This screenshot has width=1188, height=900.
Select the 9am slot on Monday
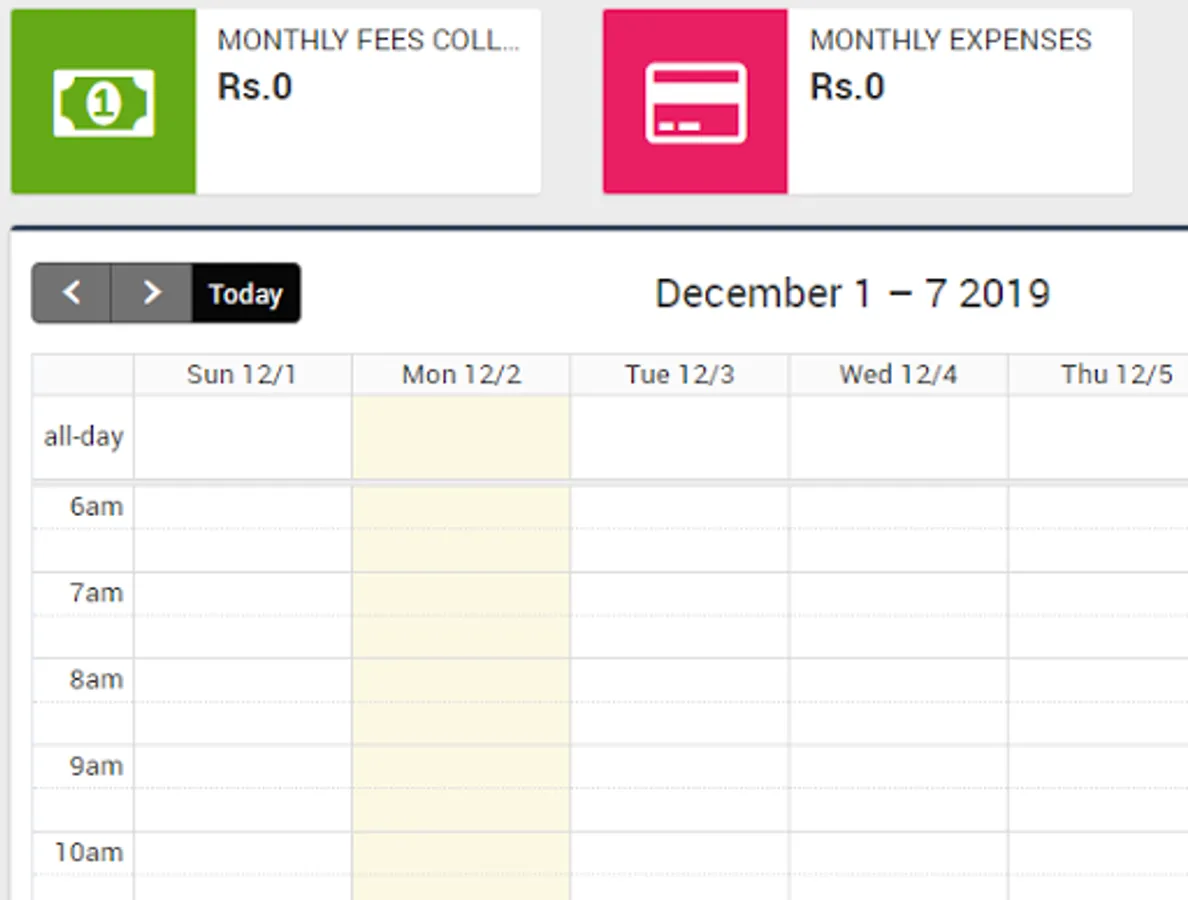pyautogui.click(x=461, y=767)
